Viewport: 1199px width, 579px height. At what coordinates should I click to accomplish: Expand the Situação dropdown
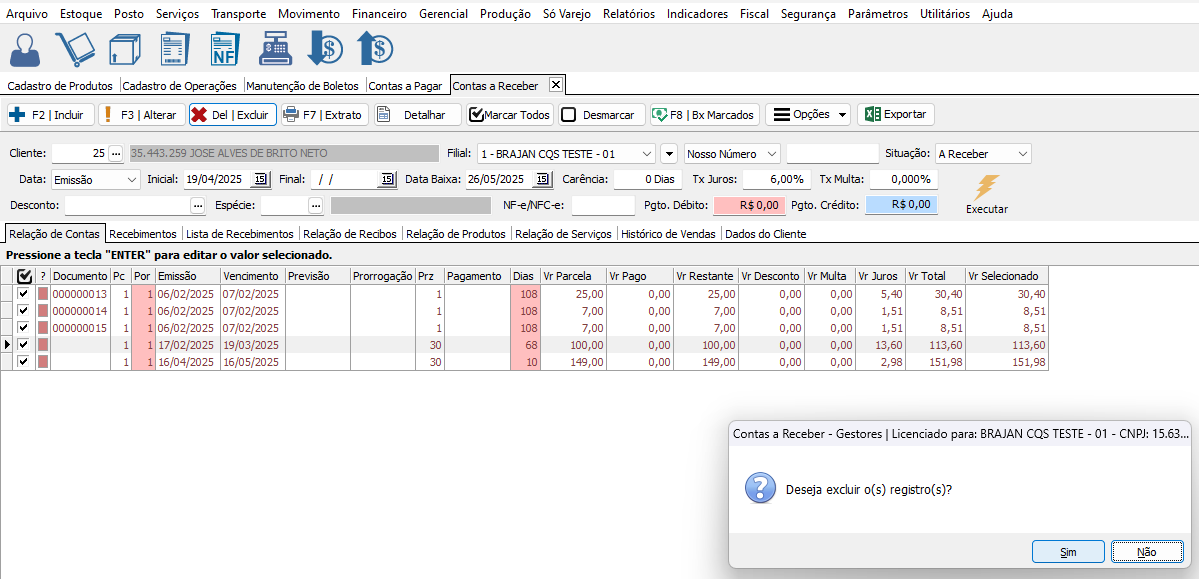tap(1021, 154)
